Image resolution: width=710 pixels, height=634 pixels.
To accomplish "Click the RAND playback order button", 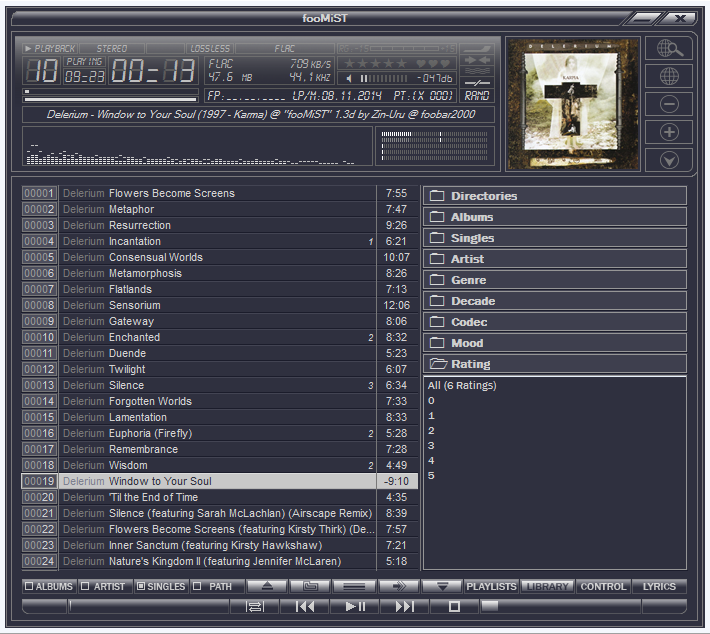I will tap(477, 95).
